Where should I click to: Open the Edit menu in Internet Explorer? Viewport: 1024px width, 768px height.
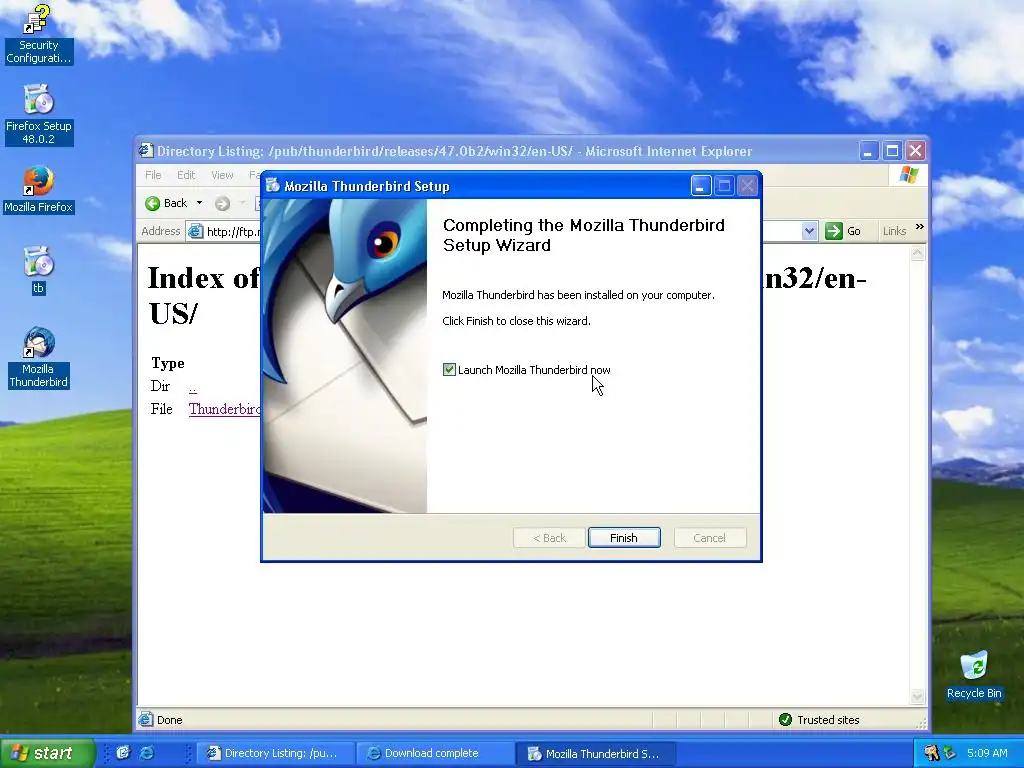[x=186, y=175]
